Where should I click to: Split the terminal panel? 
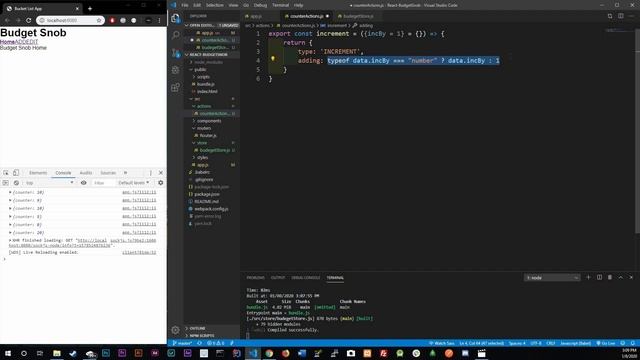click(599, 278)
